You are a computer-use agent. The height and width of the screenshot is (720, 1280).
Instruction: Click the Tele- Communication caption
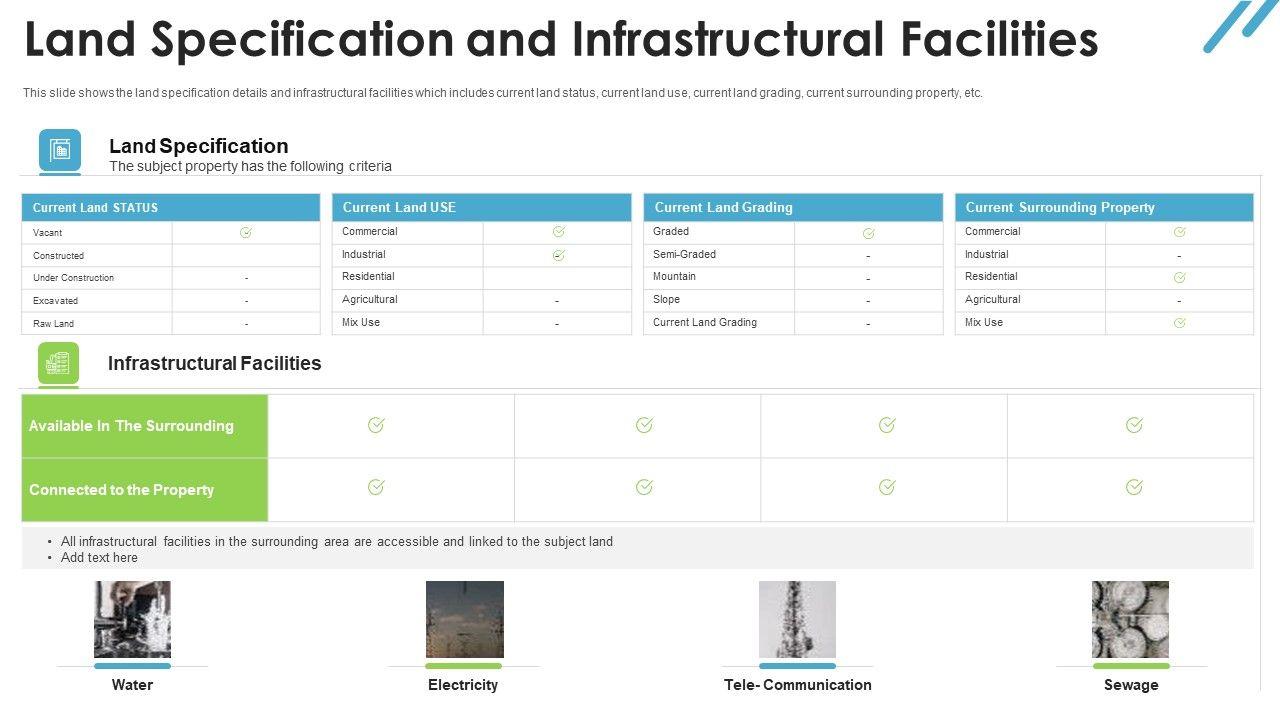798,685
